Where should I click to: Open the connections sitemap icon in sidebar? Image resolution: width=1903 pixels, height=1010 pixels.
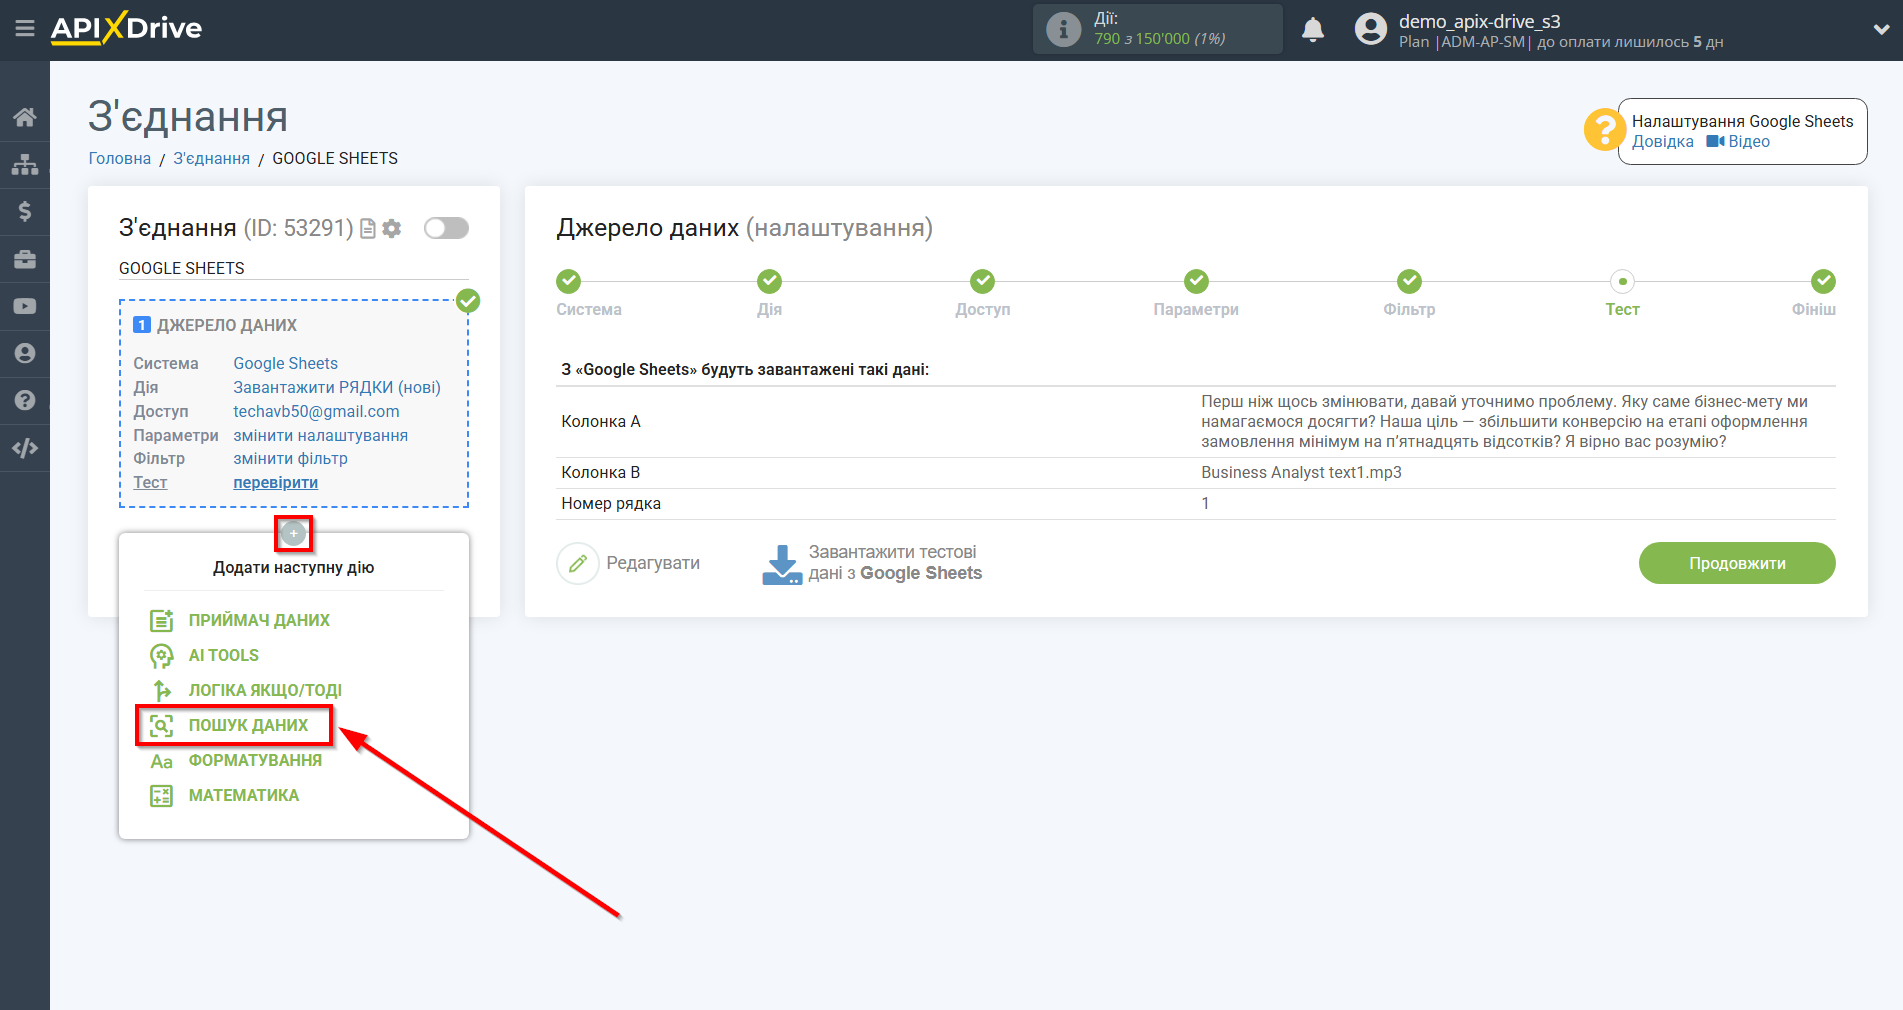point(25,164)
